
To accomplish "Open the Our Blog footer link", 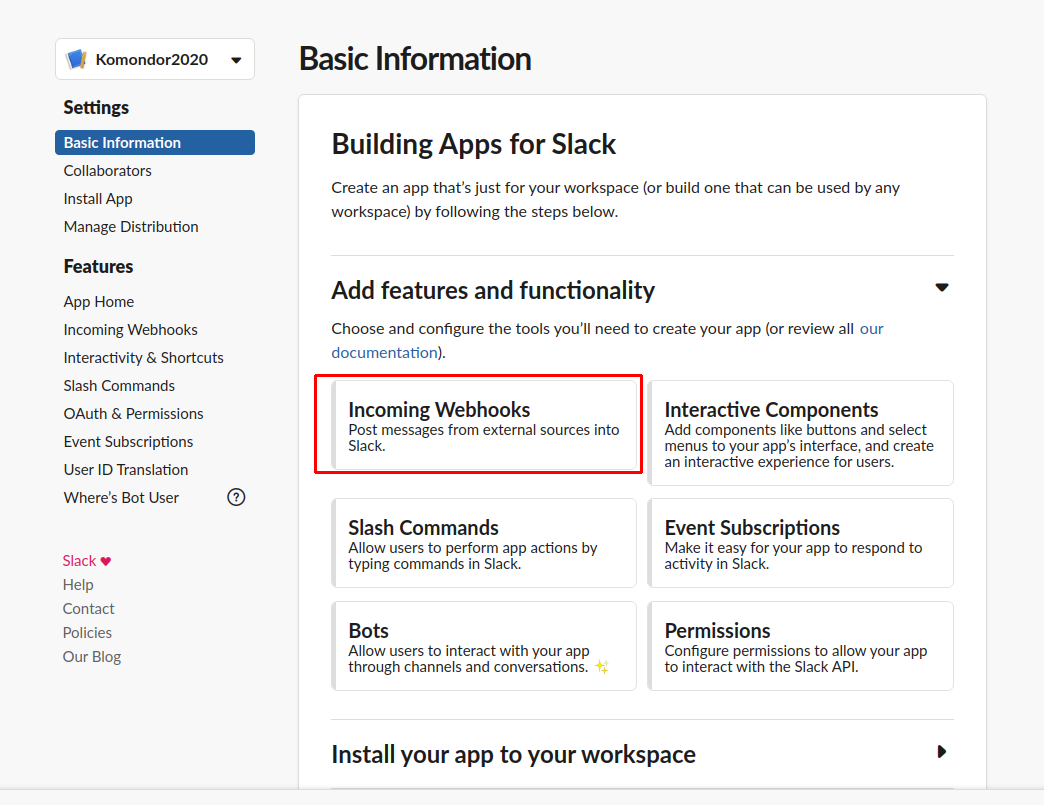I will coord(92,657).
